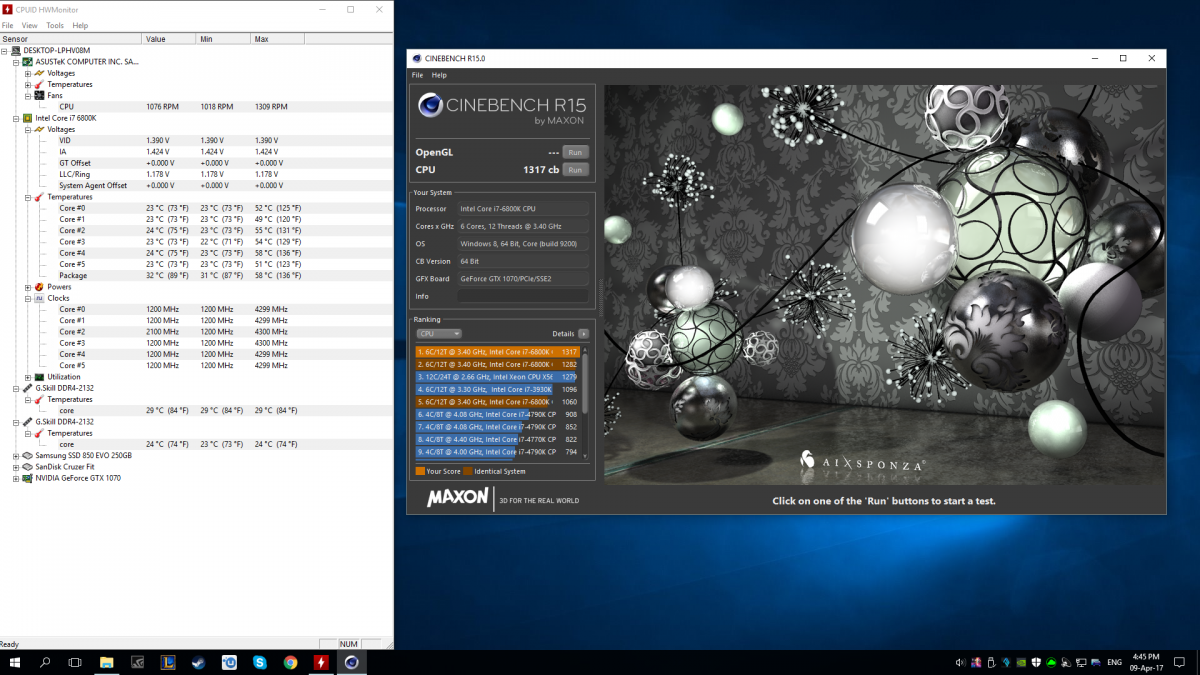Viewport: 1200px width, 675px height.
Task: Collapse the Intel Core i7 6800K node
Action: pyautogui.click(x=16, y=118)
